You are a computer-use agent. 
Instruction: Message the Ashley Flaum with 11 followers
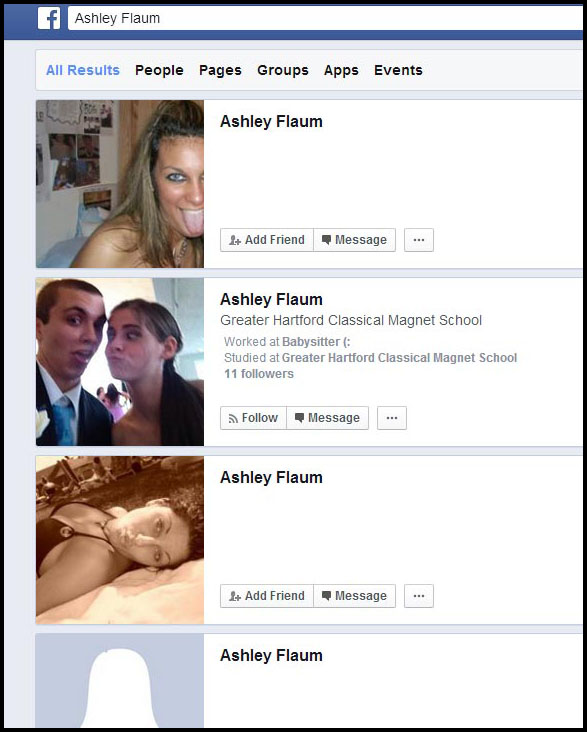327,418
